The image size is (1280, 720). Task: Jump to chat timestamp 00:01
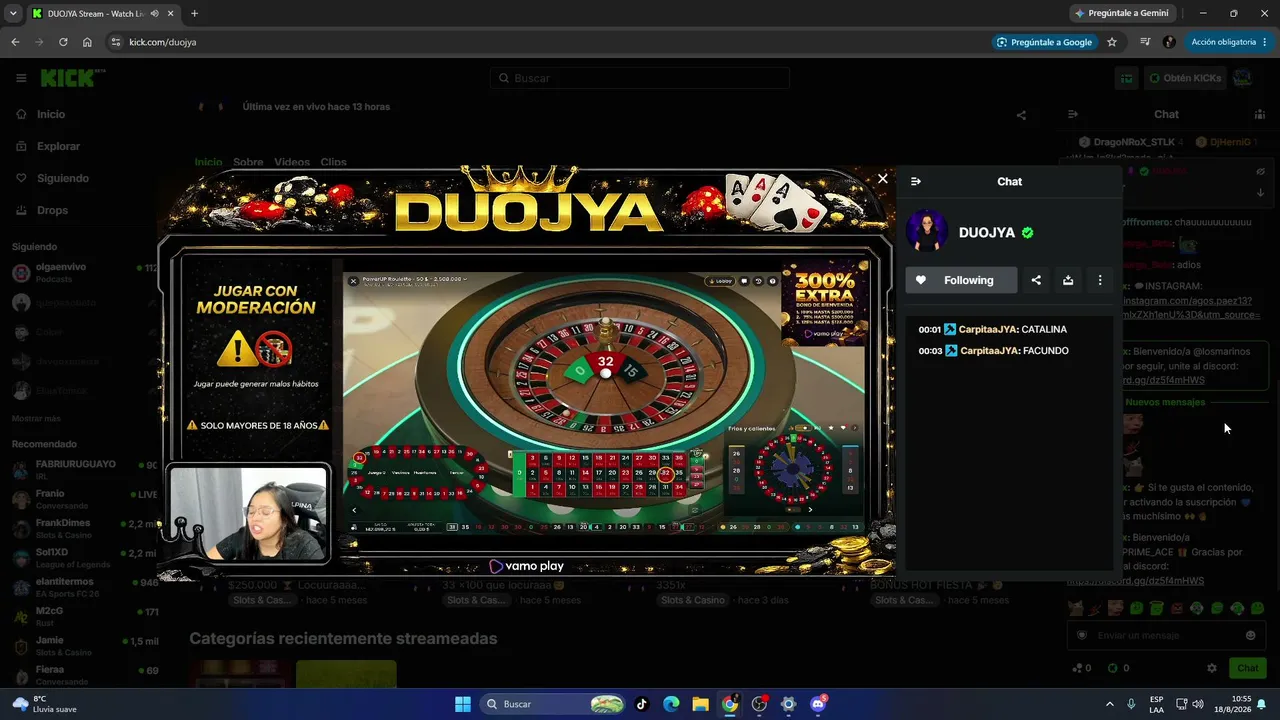point(930,329)
